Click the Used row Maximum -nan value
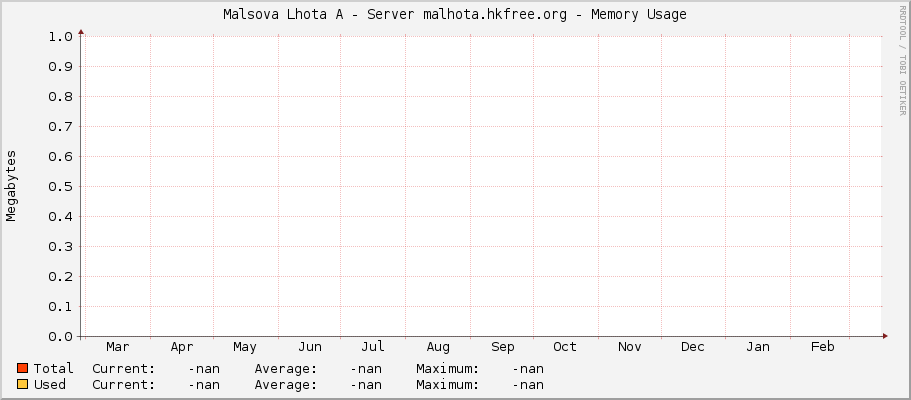The height and width of the screenshot is (400, 911). click(528, 385)
